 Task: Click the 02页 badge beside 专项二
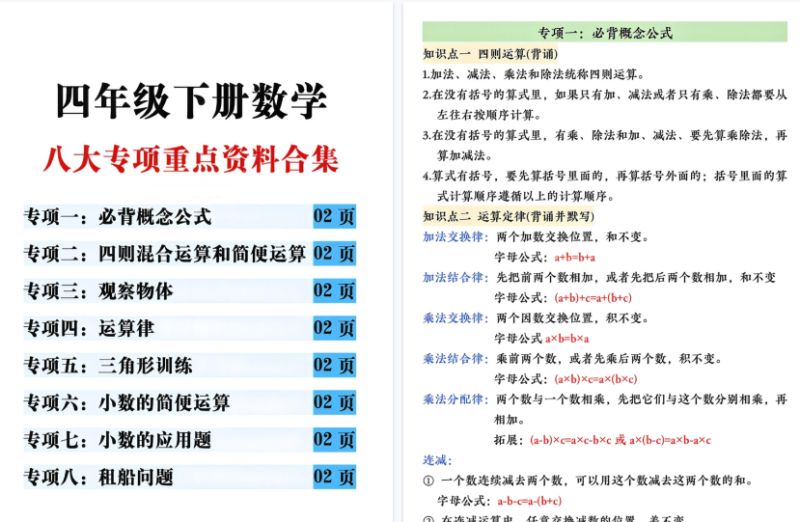[334, 254]
